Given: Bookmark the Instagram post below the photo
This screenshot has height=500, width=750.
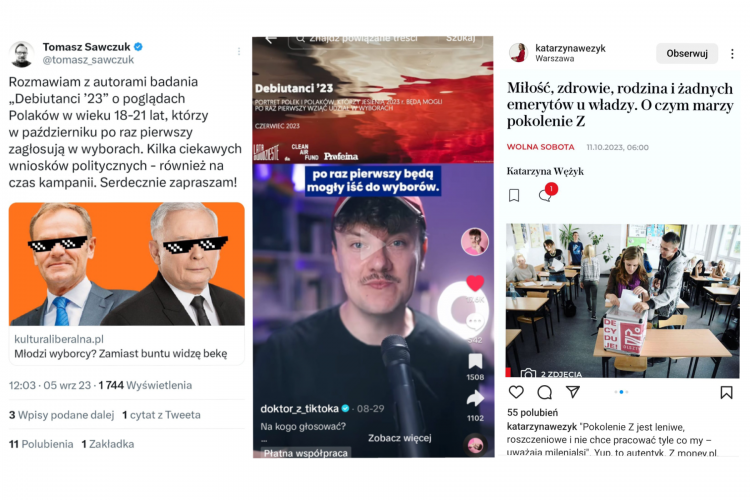Looking at the screenshot, I should 726,392.
